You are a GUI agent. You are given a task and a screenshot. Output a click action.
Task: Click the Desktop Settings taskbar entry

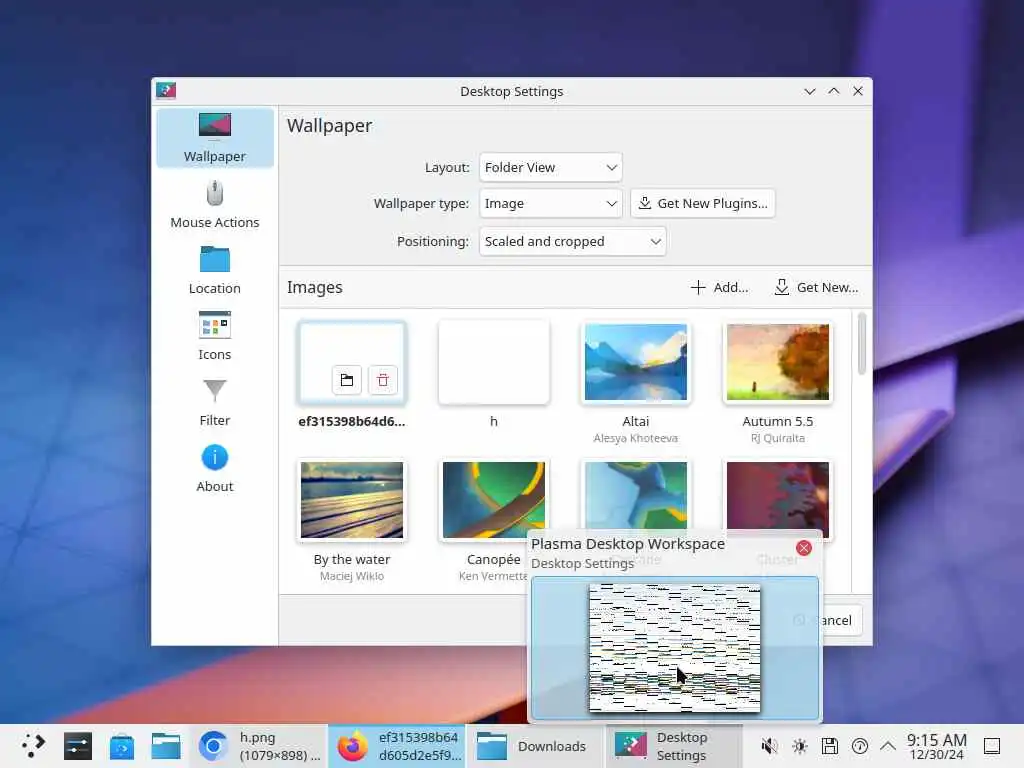[674, 746]
